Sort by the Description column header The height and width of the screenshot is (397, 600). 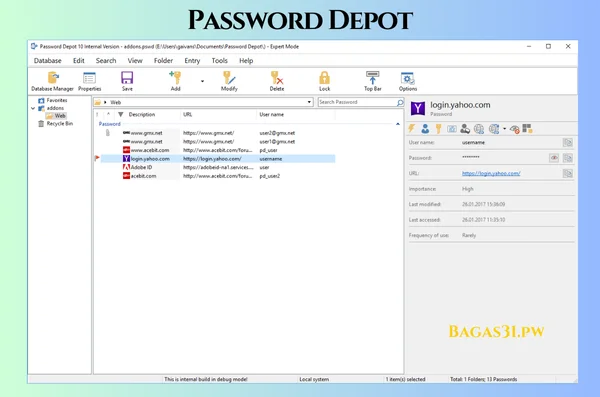[x=142, y=114]
